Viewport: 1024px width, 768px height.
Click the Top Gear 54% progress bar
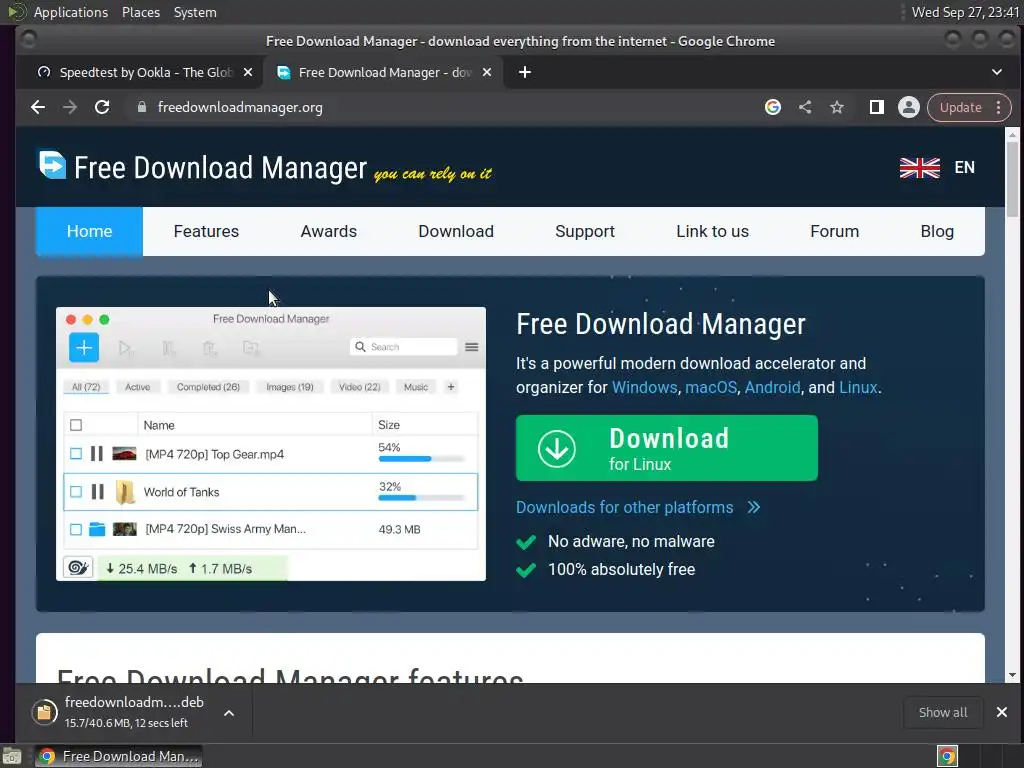coord(421,459)
